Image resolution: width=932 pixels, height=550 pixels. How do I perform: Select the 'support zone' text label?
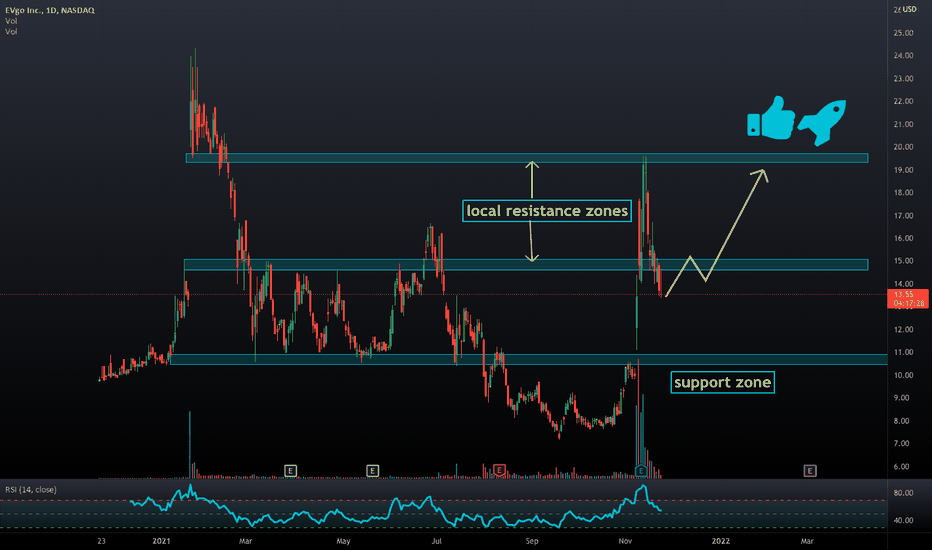coord(722,382)
